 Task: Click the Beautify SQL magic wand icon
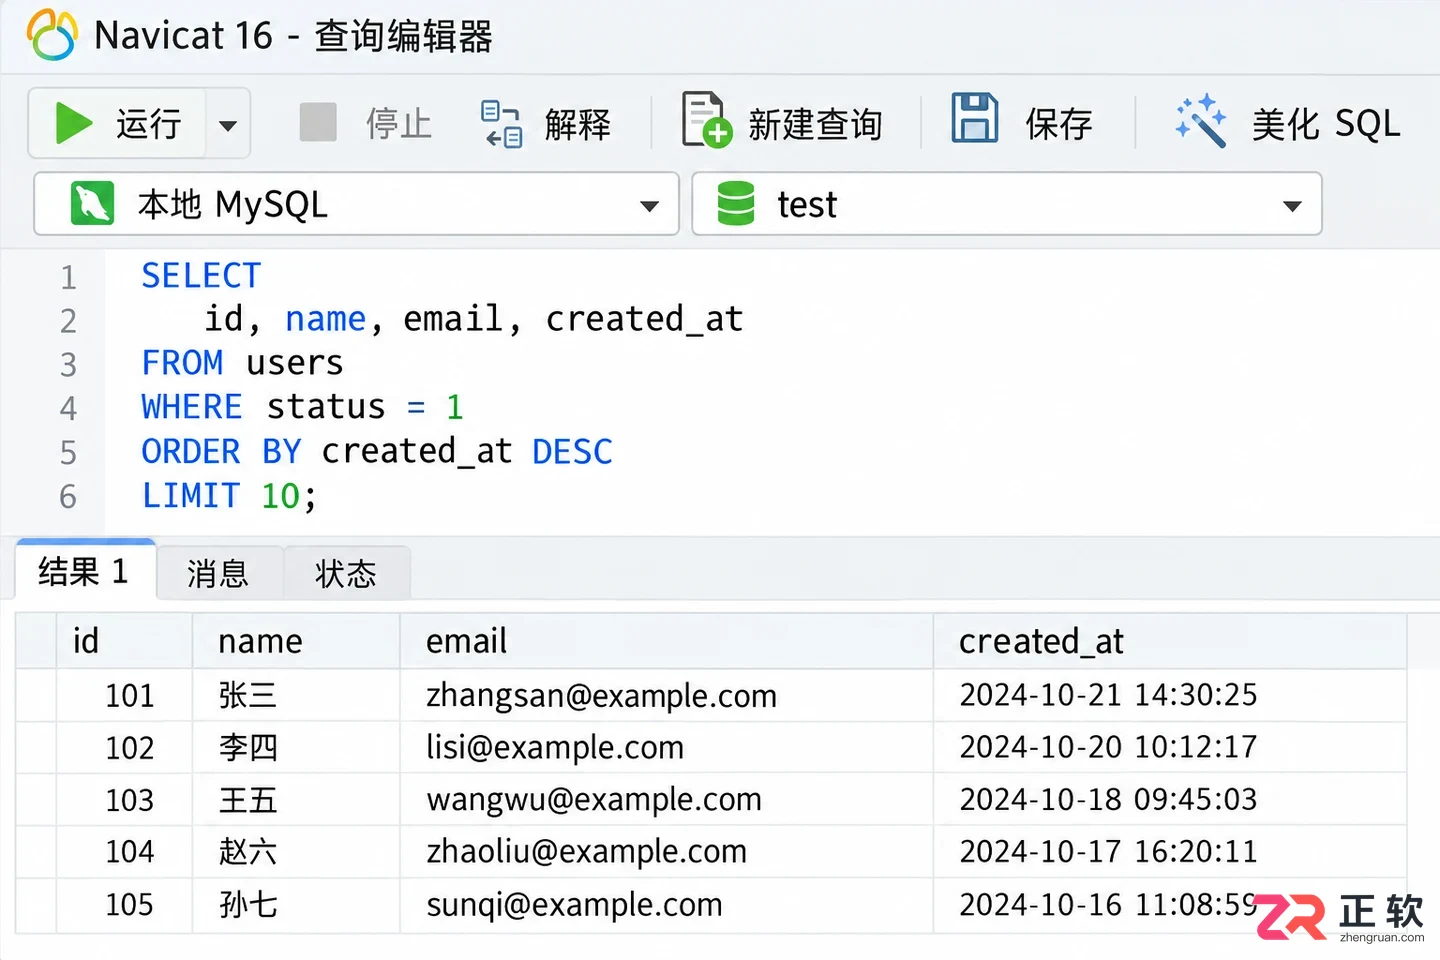click(x=1201, y=121)
